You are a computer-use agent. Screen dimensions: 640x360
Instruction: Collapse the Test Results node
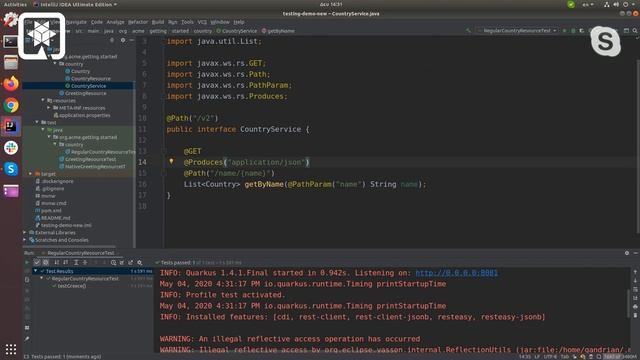click(x=36, y=271)
